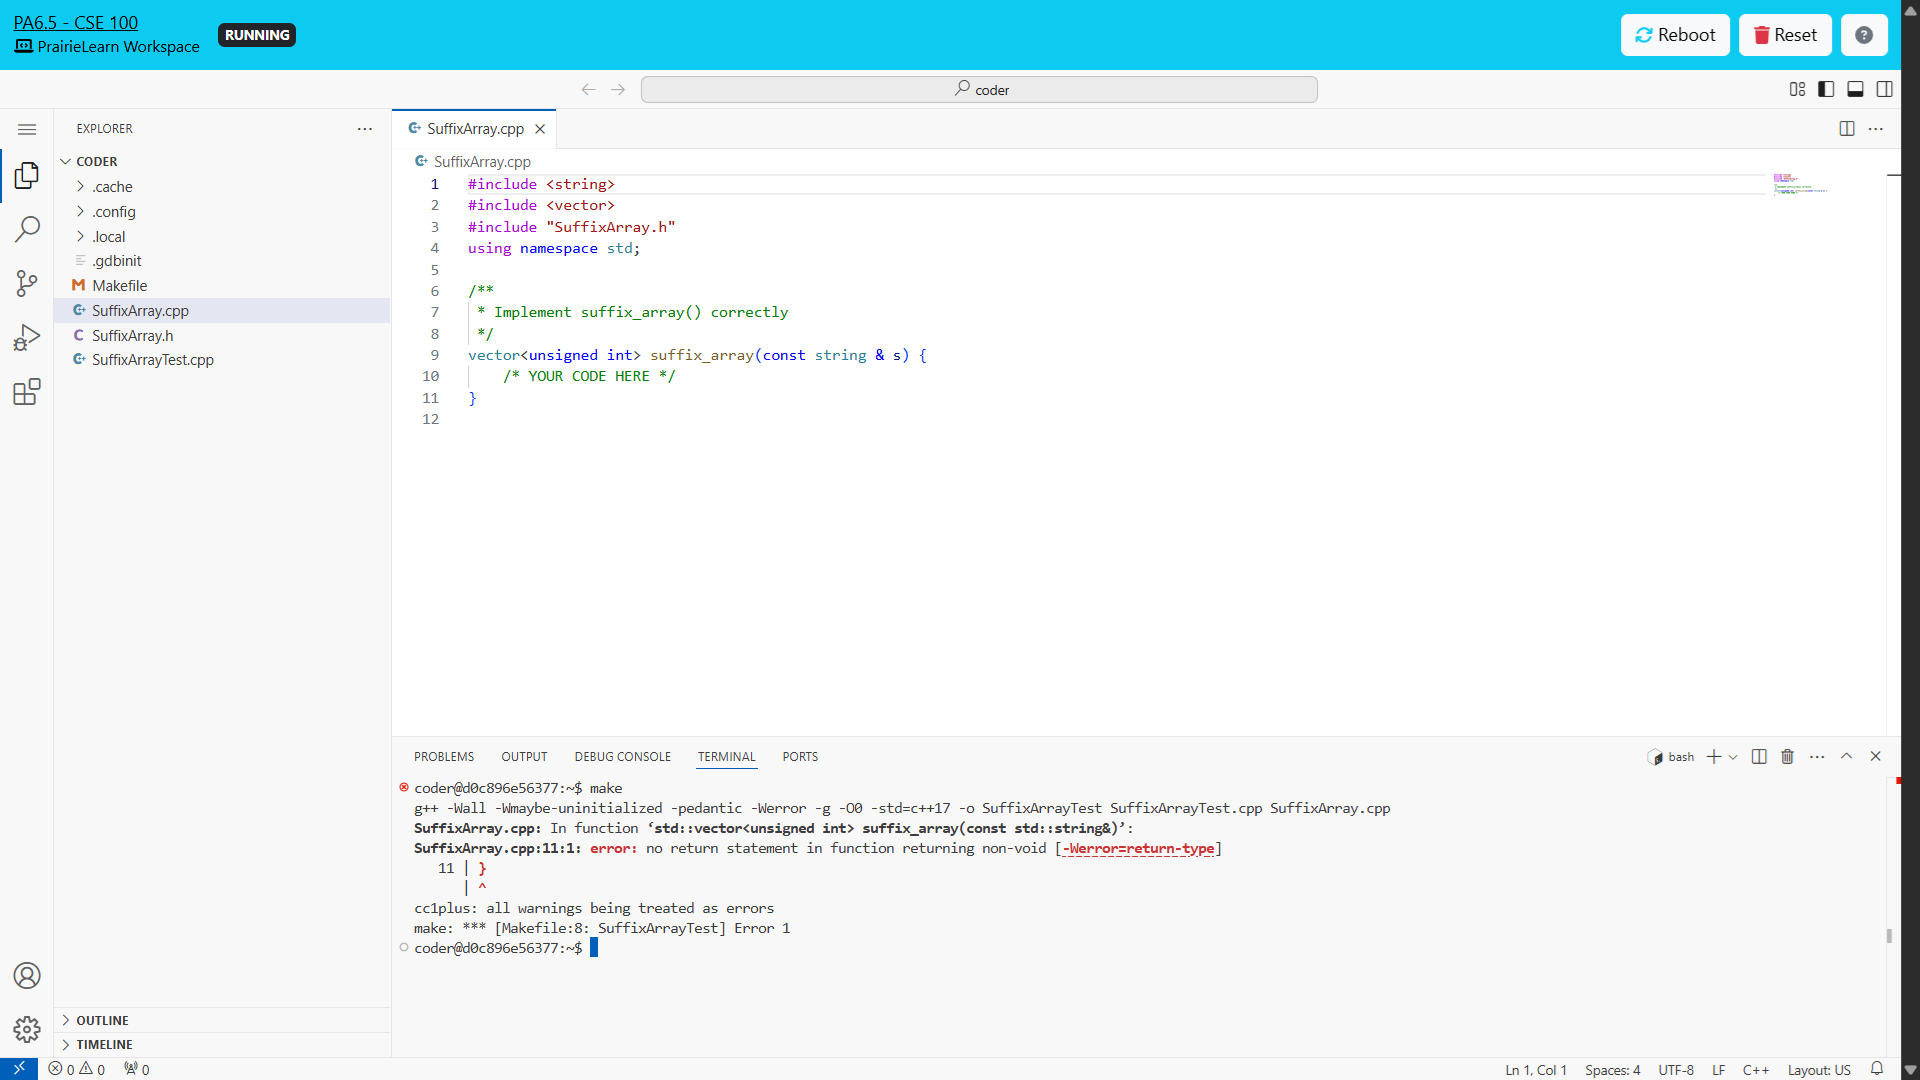Expand the TIMELINE section

point(222,1045)
